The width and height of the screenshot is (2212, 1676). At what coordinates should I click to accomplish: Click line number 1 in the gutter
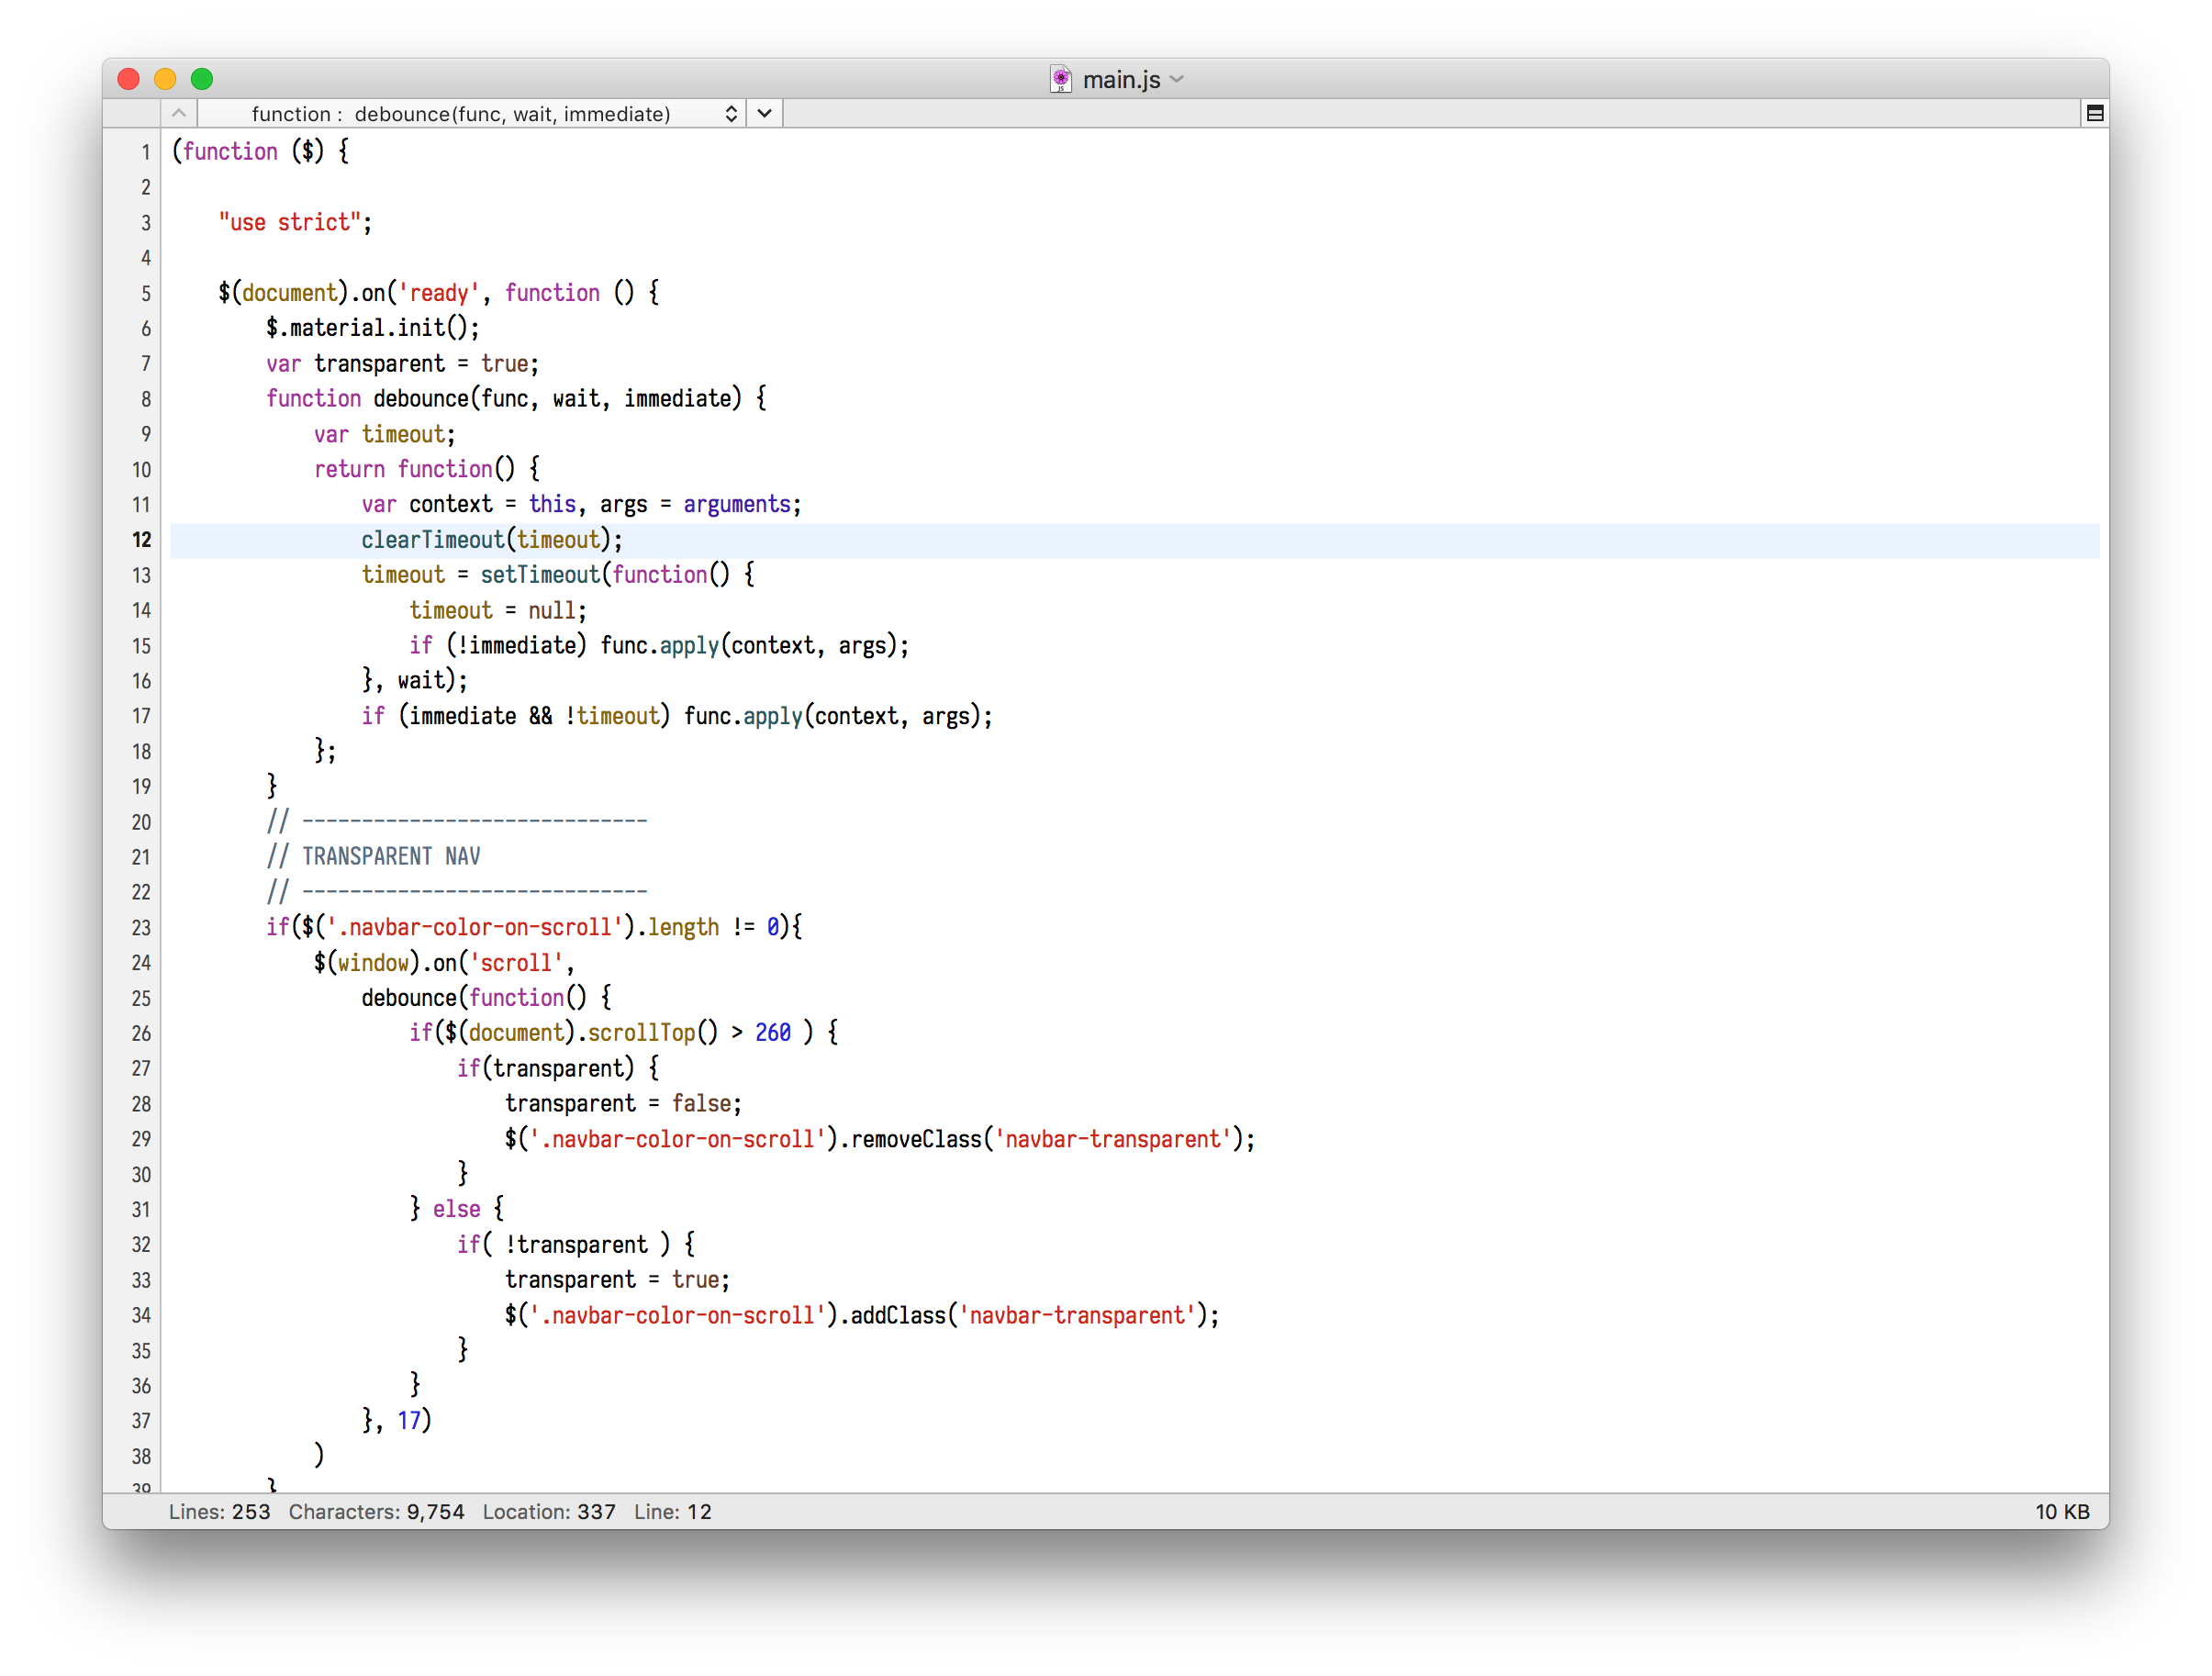pos(145,152)
